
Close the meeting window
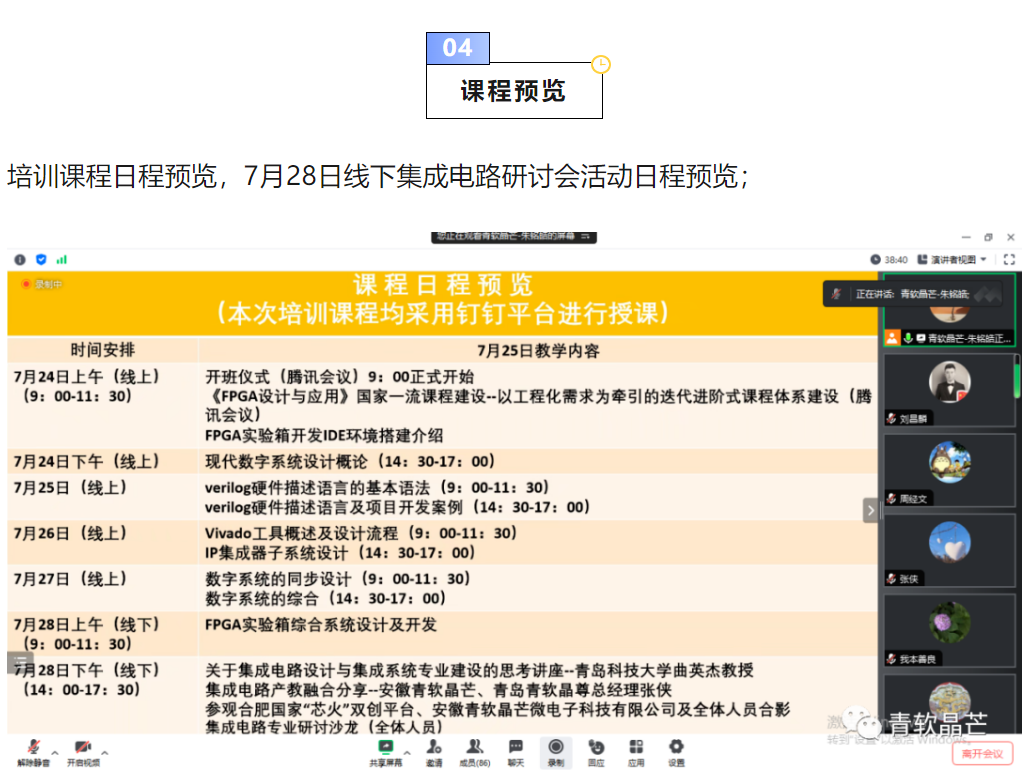click(1011, 238)
